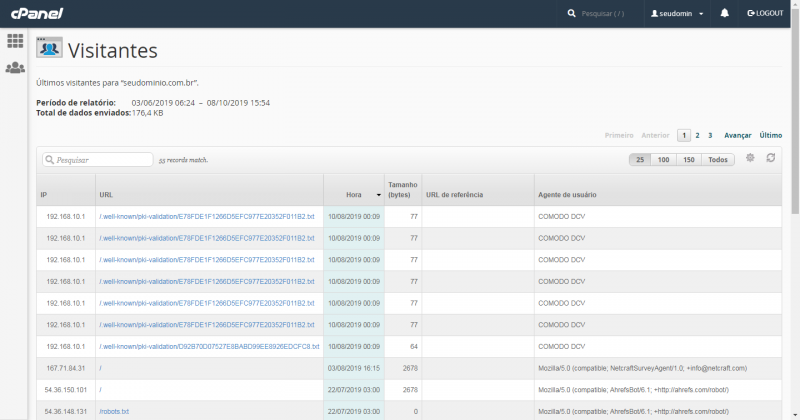
Task: Select Todos records option
Action: pyautogui.click(x=718, y=160)
